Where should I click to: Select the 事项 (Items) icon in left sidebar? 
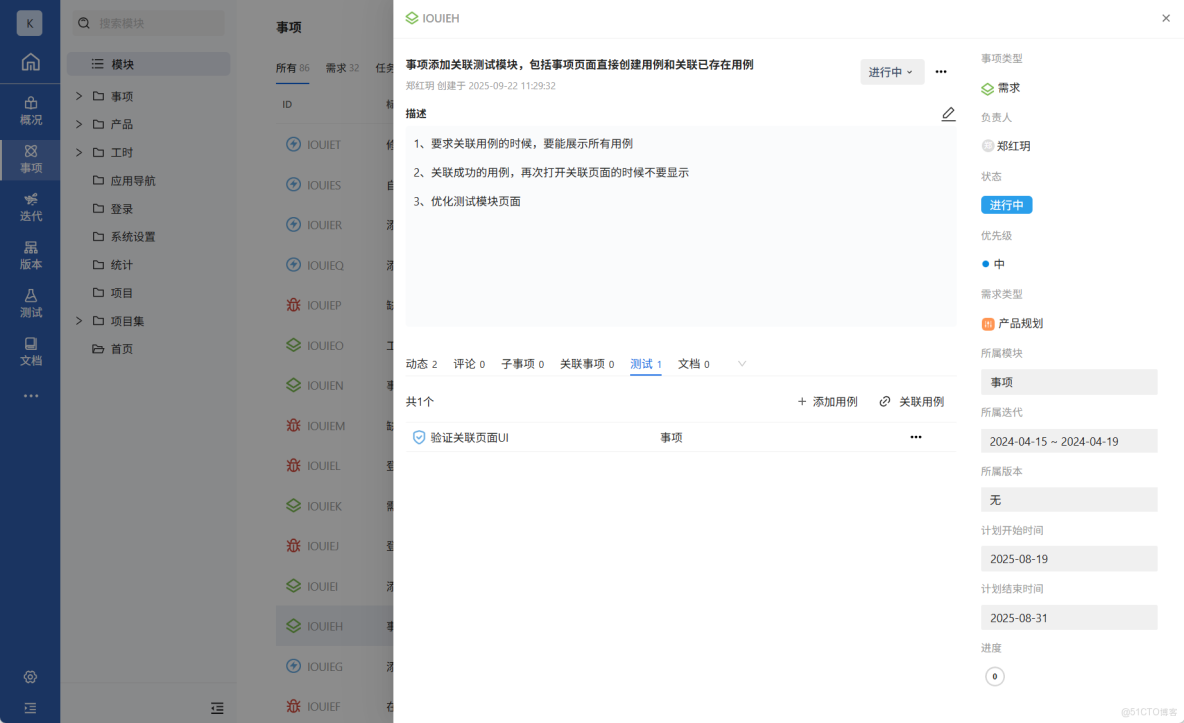30,158
